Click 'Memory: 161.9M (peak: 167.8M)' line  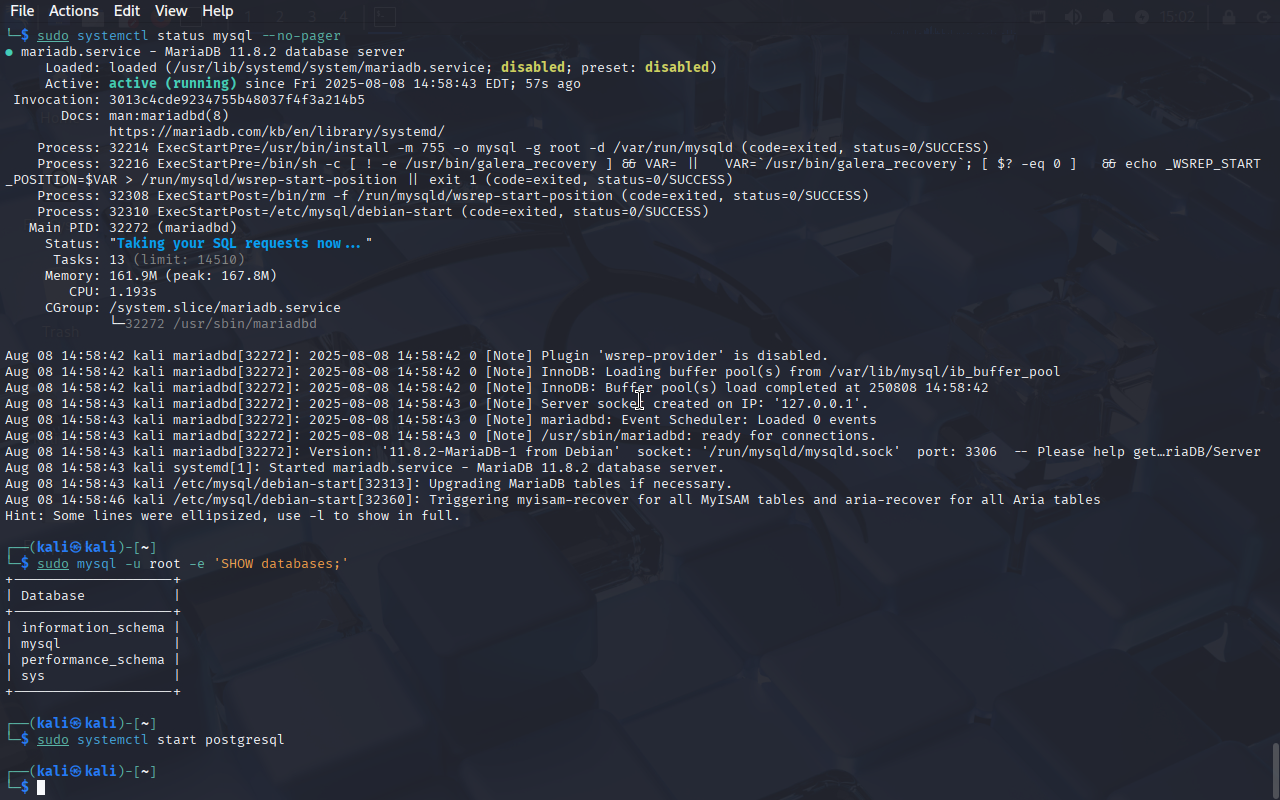click(161, 276)
